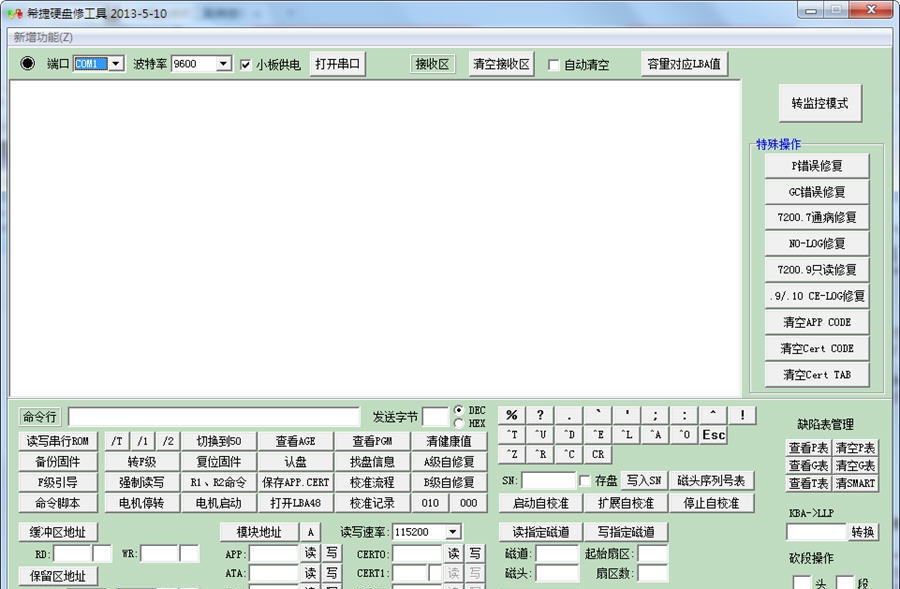The width and height of the screenshot is (900, 589).
Task: Click the /T level shortcut button
Action: pos(117,441)
